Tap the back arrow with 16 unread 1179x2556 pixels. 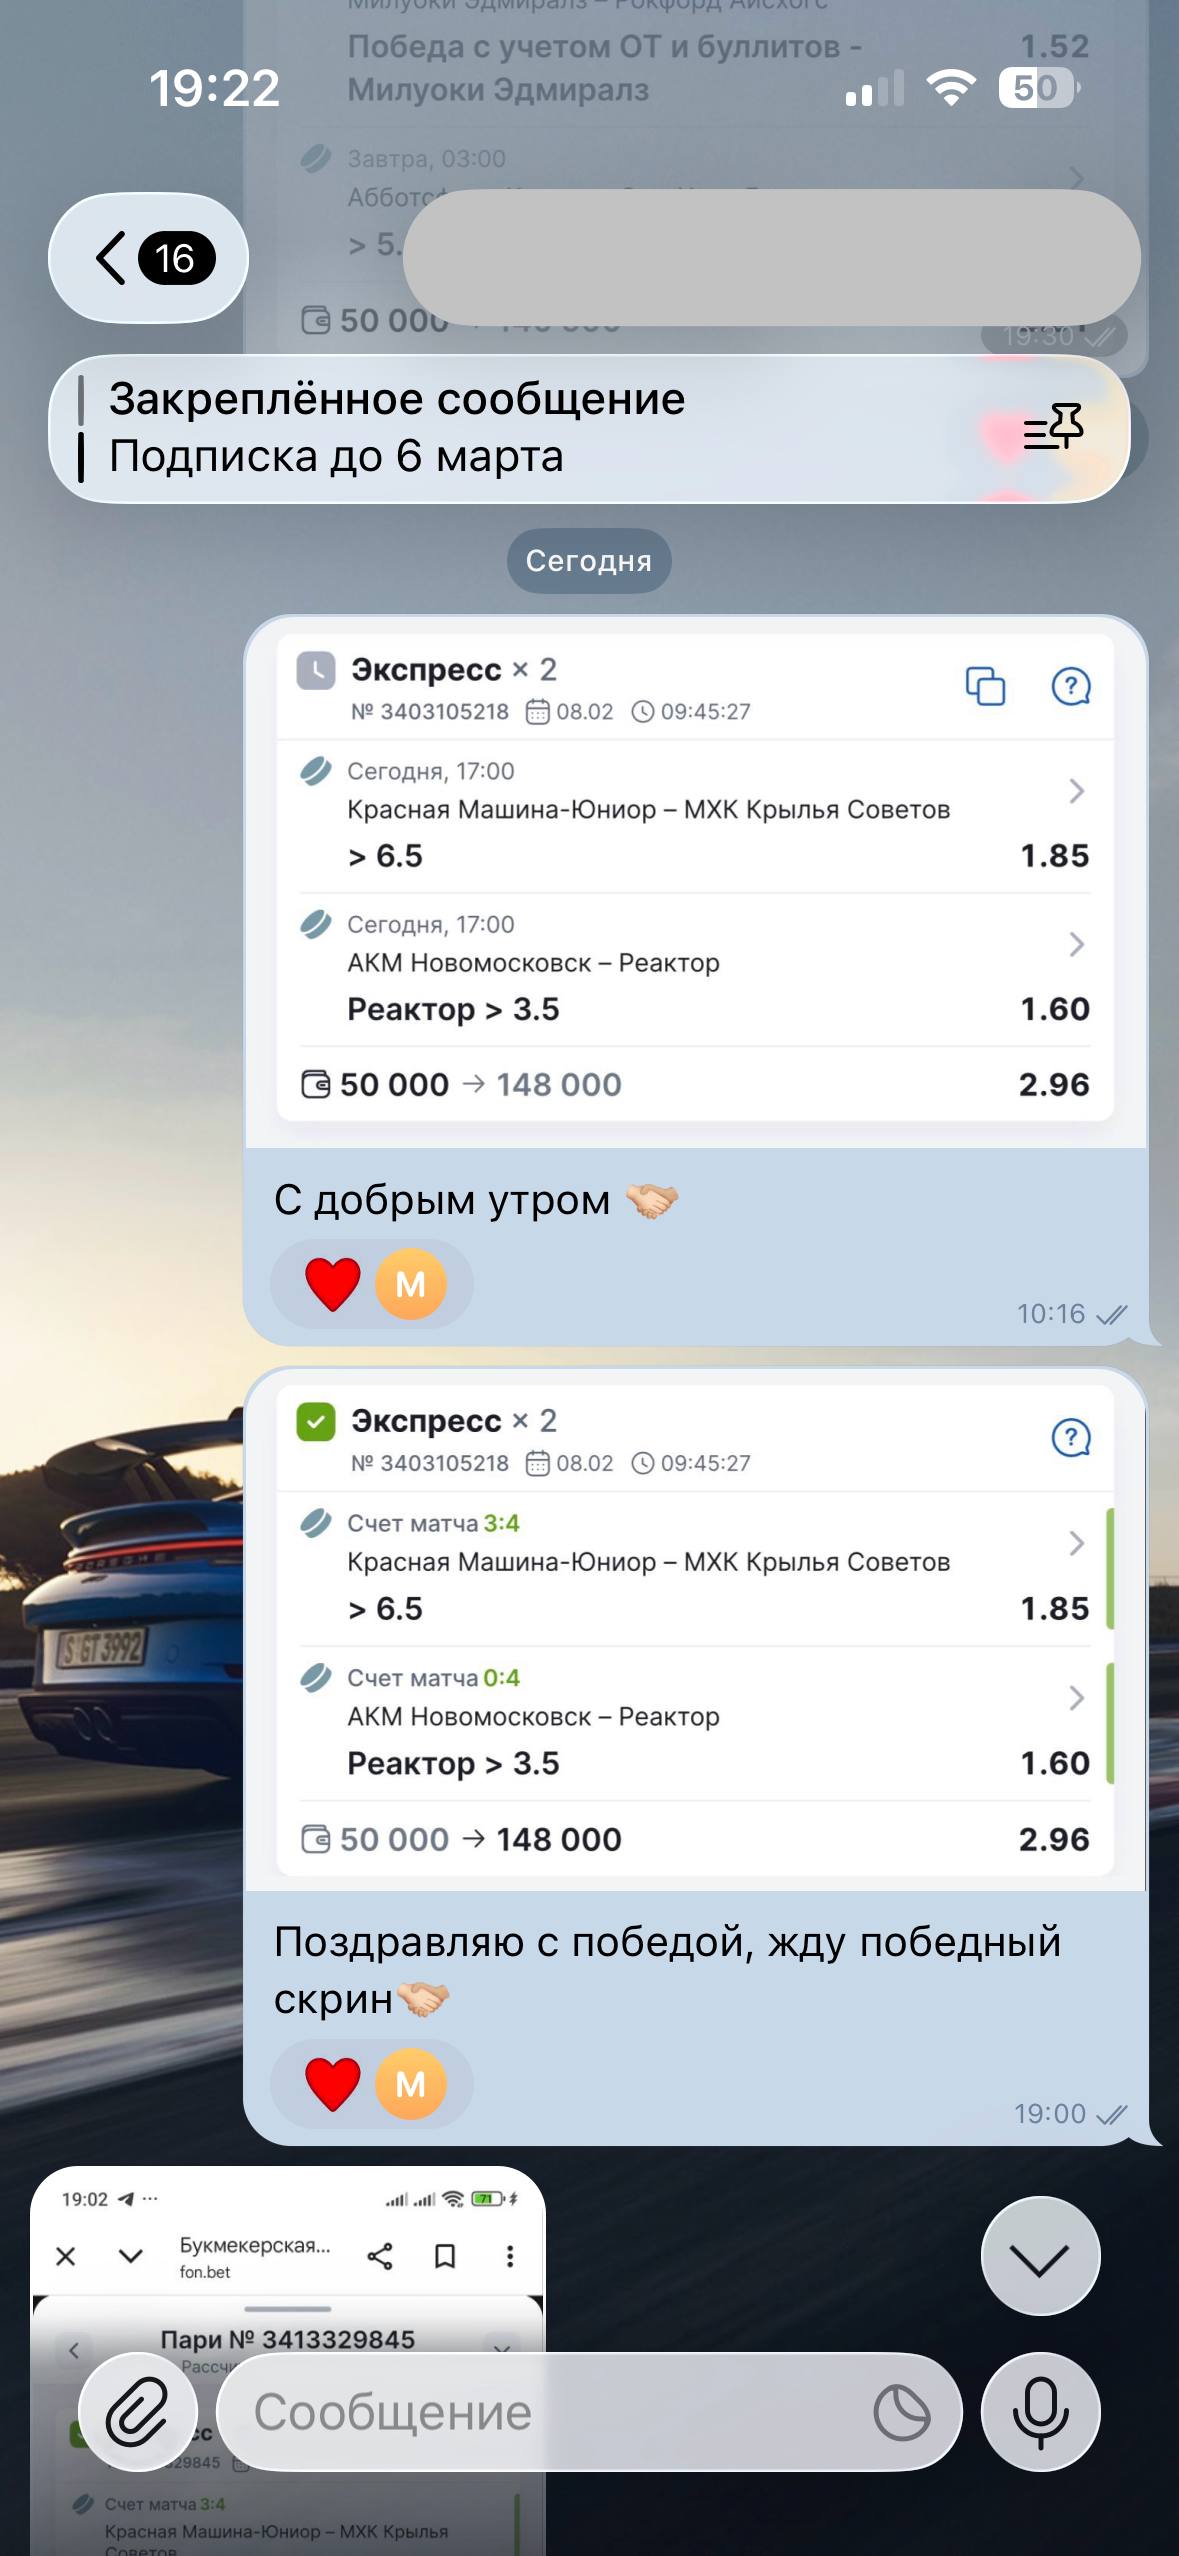tap(148, 258)
